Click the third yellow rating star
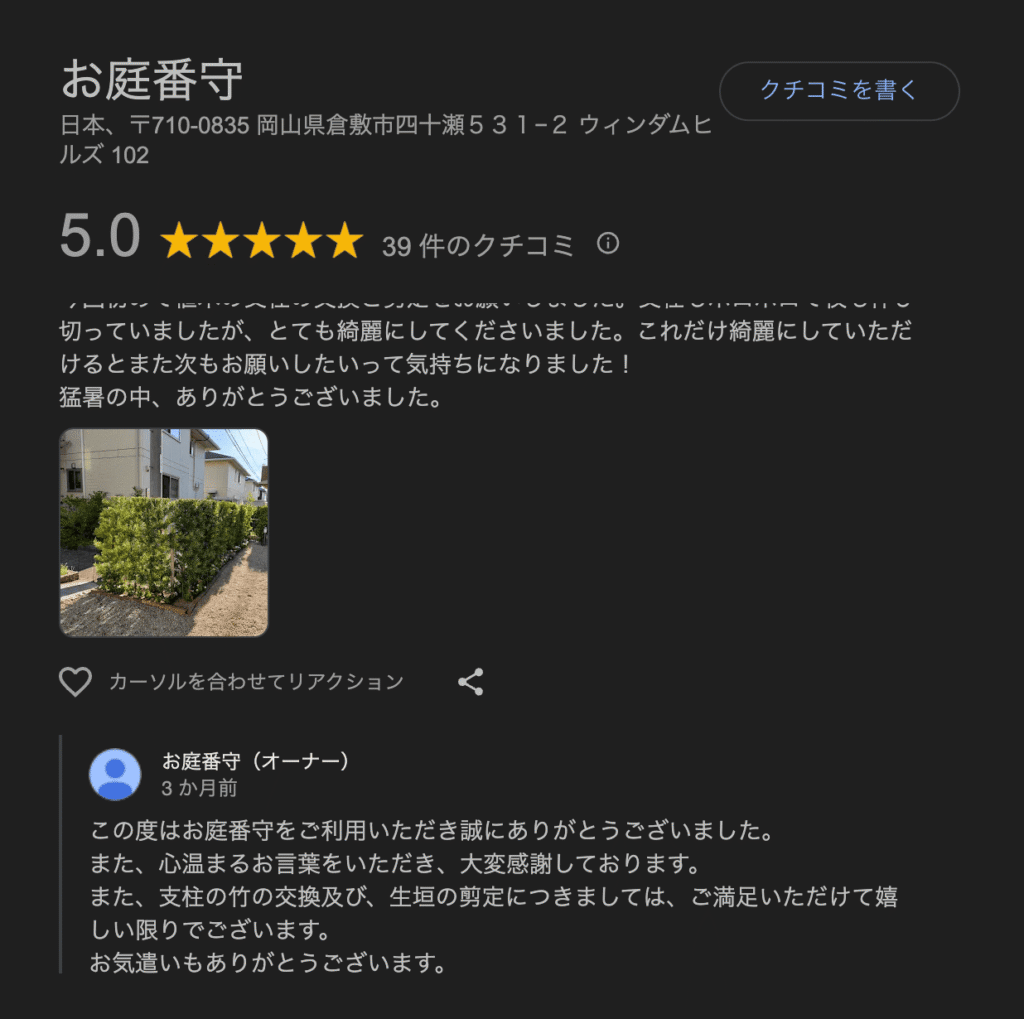1024x1019 pixels. coord(262,240)
